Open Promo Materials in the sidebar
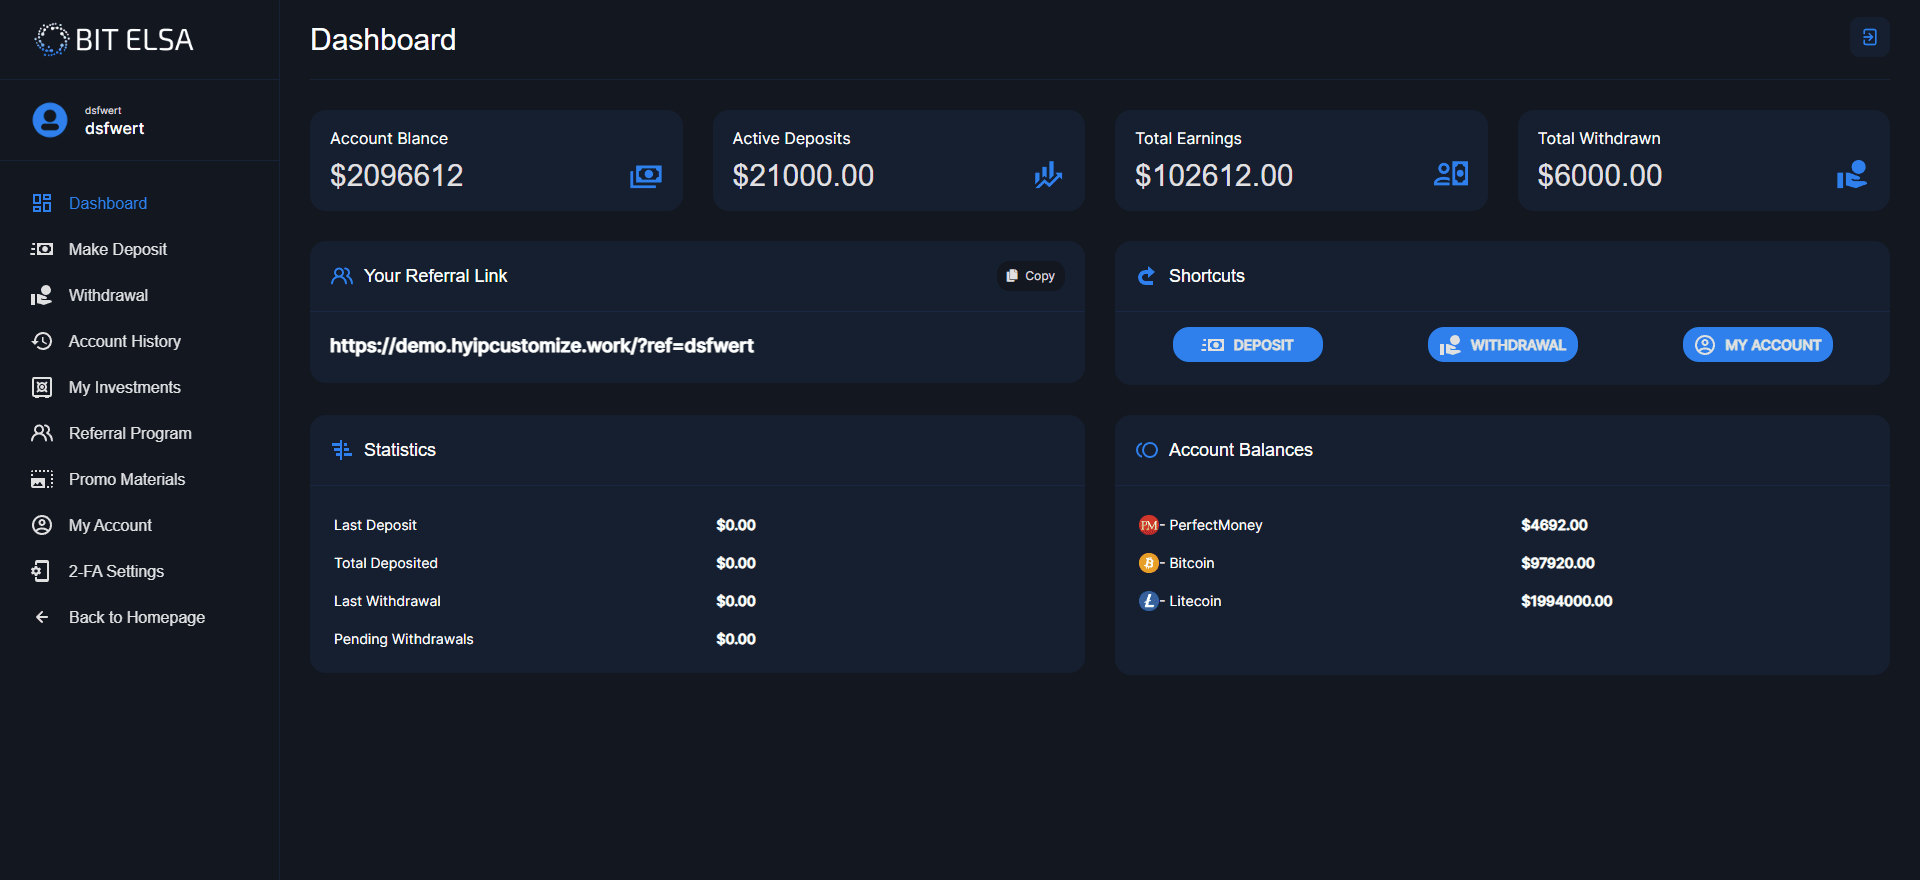 (127, 479)
